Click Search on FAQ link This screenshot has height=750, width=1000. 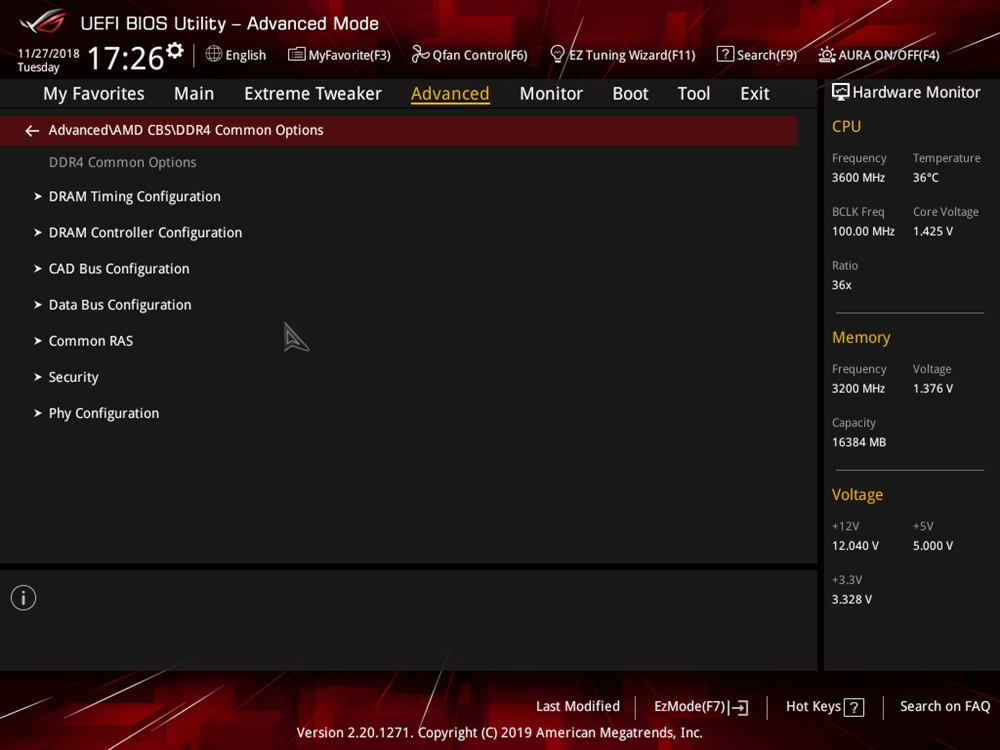[945, 707]
